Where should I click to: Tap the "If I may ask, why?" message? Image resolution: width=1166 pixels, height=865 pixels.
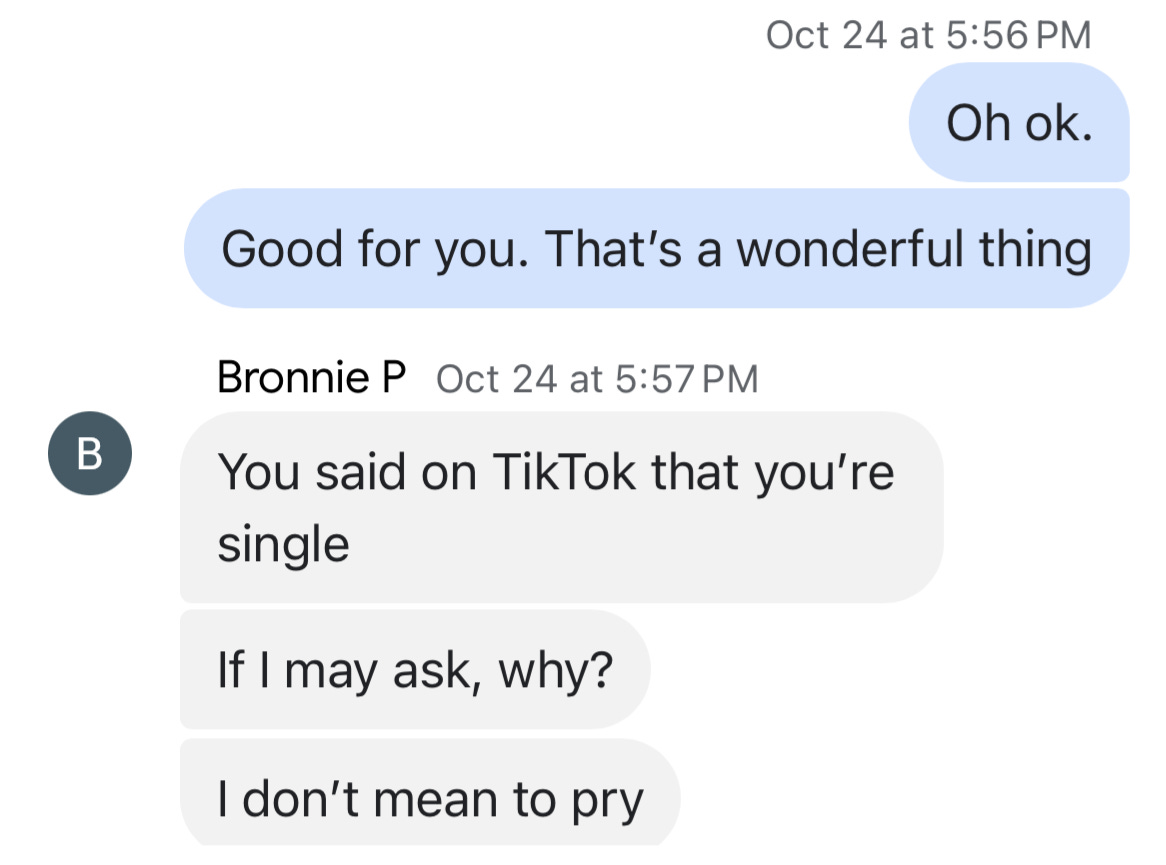[415, 669]
